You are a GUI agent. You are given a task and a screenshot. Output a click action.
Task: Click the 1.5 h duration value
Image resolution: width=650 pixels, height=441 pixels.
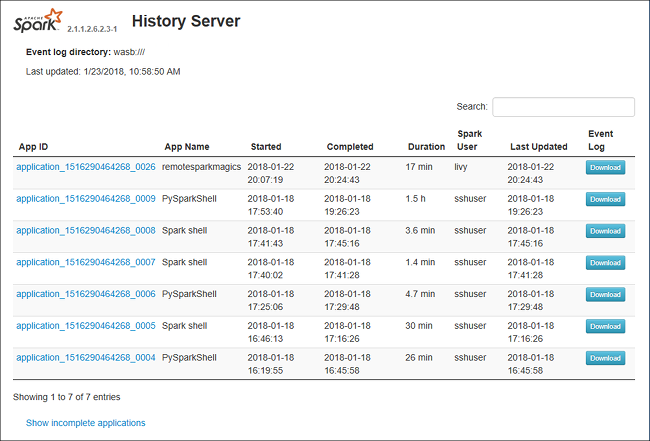(x=415, y=199)
